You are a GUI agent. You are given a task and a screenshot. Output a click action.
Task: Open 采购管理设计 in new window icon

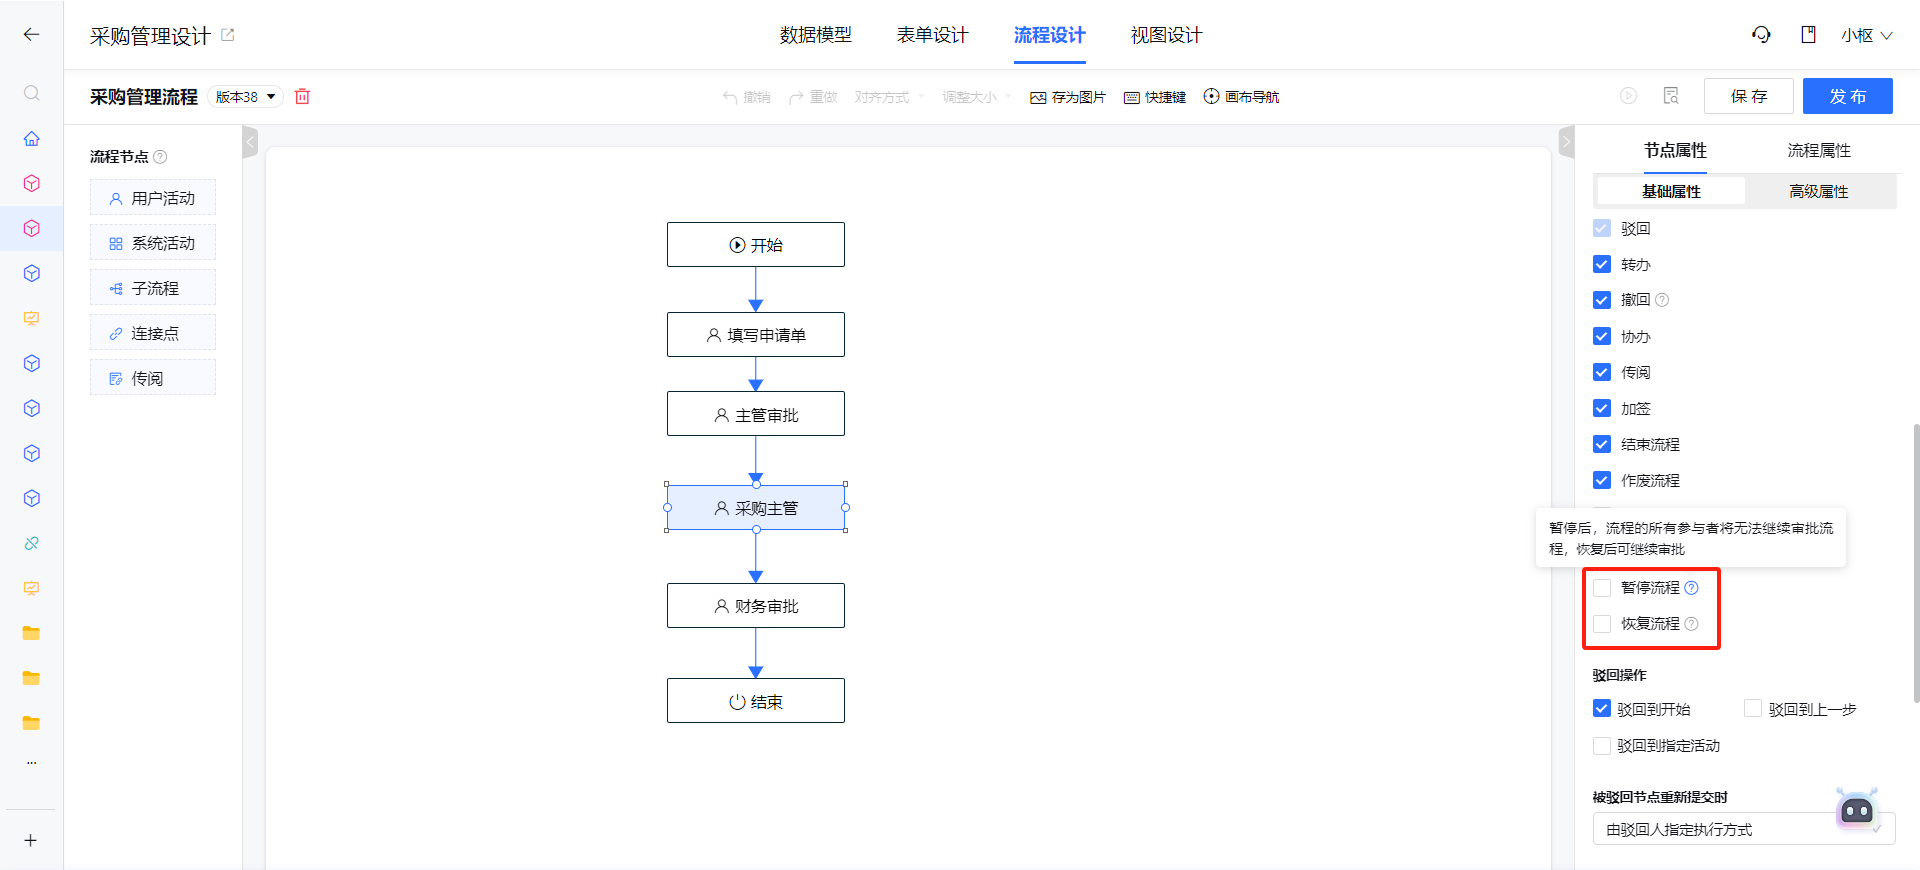point(228,35)
